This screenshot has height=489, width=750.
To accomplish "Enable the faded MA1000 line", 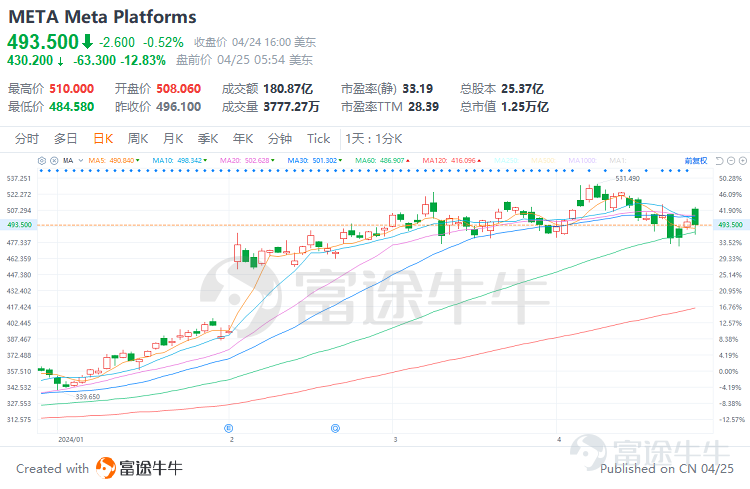I will tap(583, 161).
